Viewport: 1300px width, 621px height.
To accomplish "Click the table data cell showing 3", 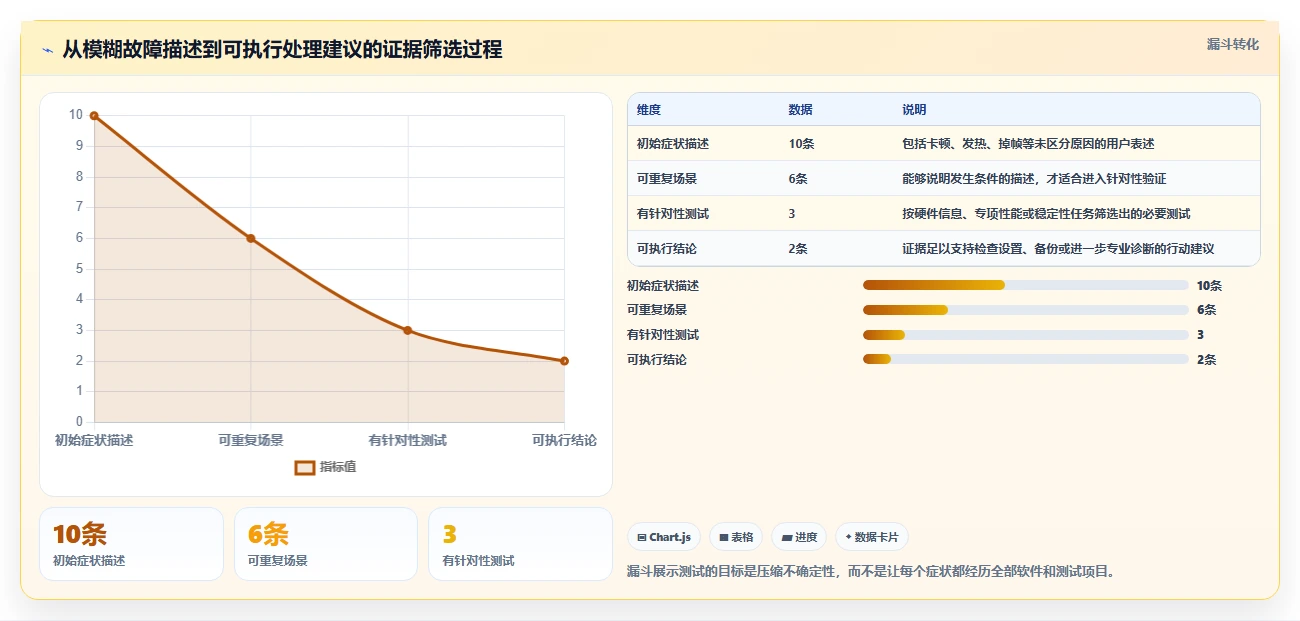I will (792, 214).
